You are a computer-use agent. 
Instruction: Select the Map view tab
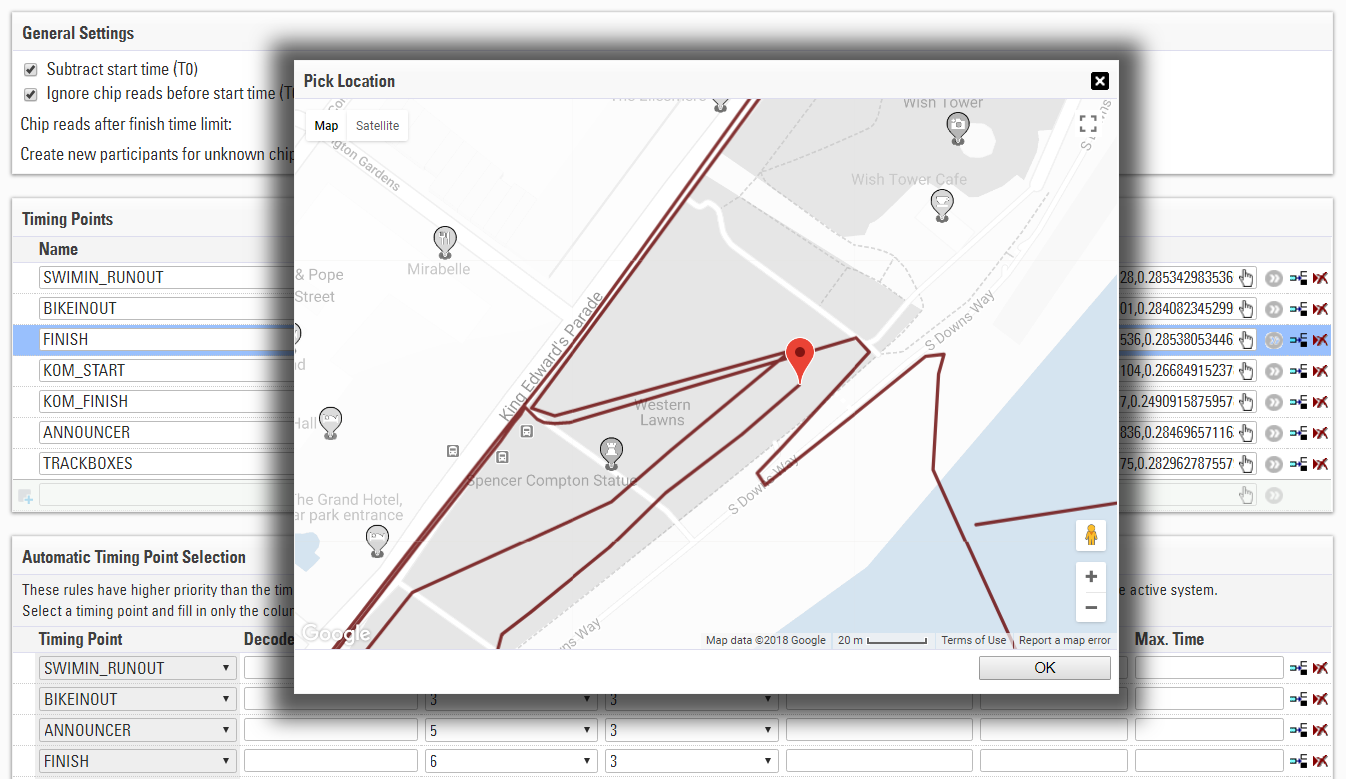click(326, 126)
